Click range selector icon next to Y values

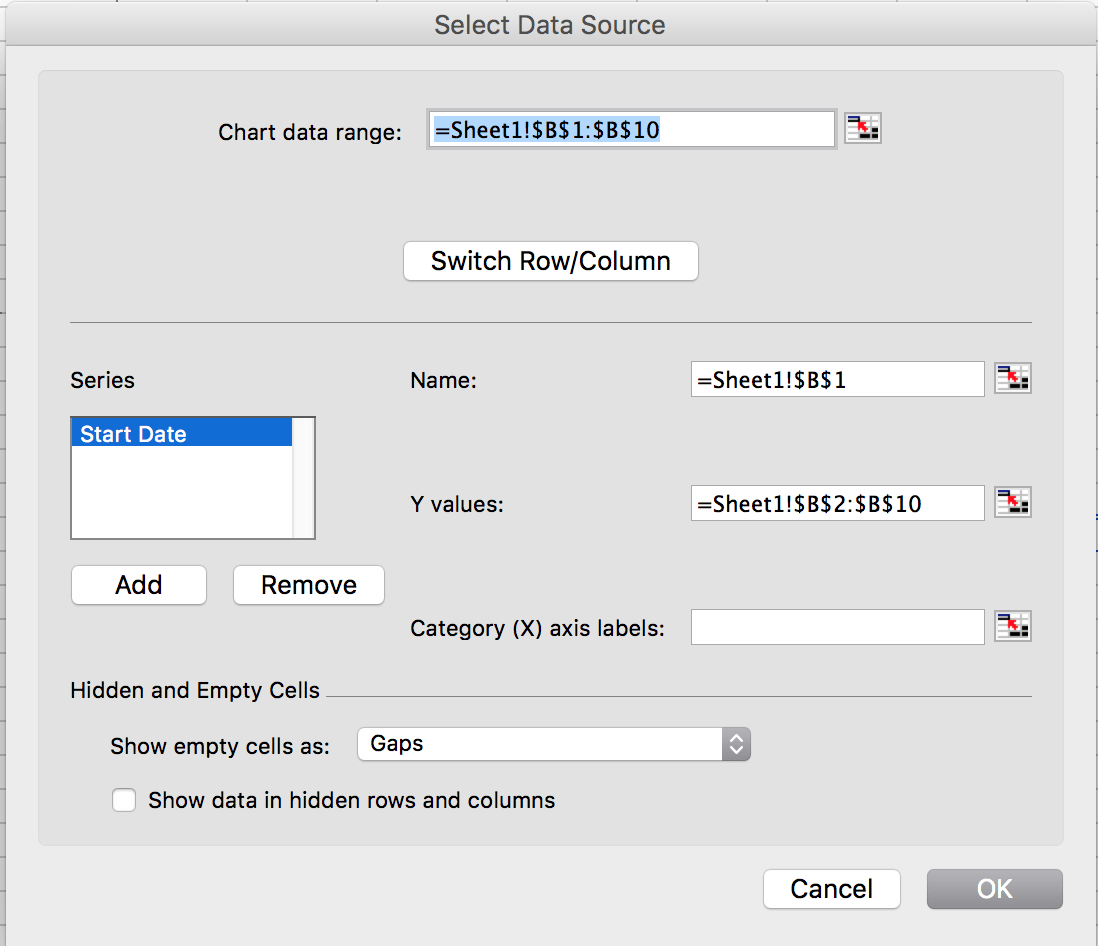coord(1013,503)
